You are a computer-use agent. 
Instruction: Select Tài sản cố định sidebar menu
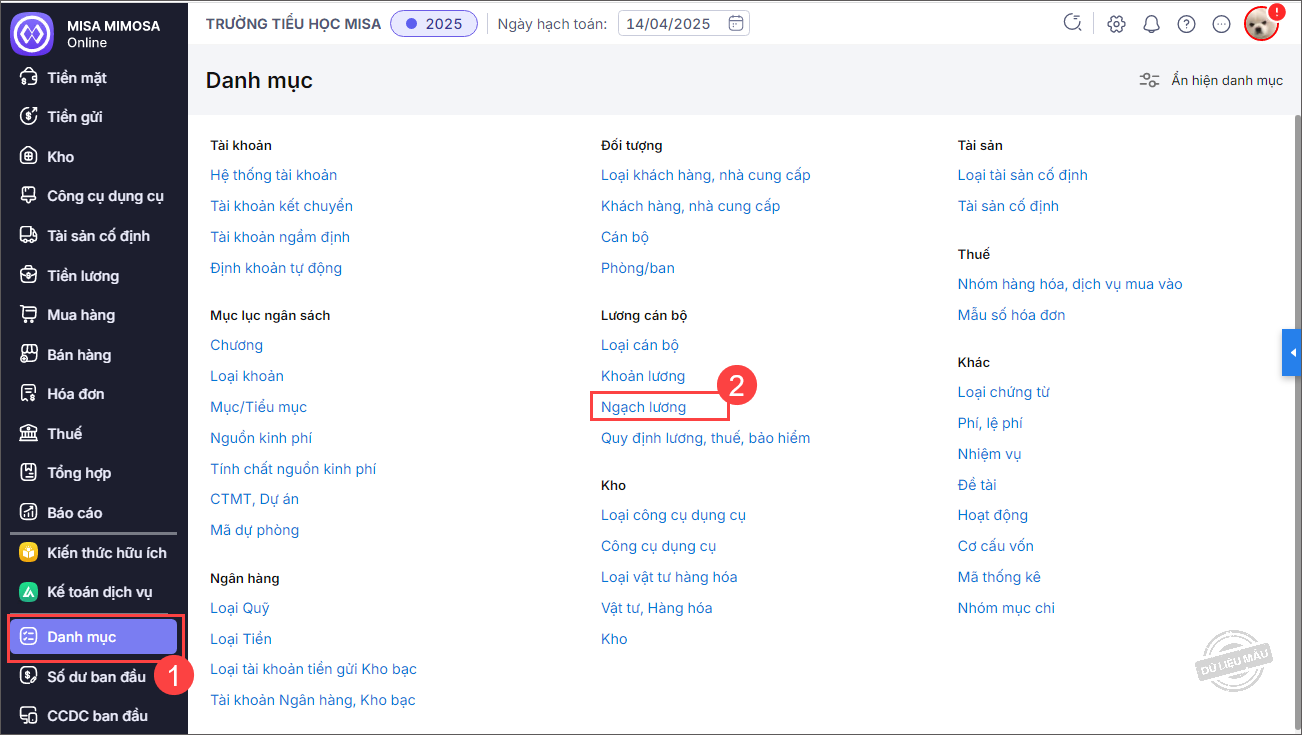coord(98,236)
